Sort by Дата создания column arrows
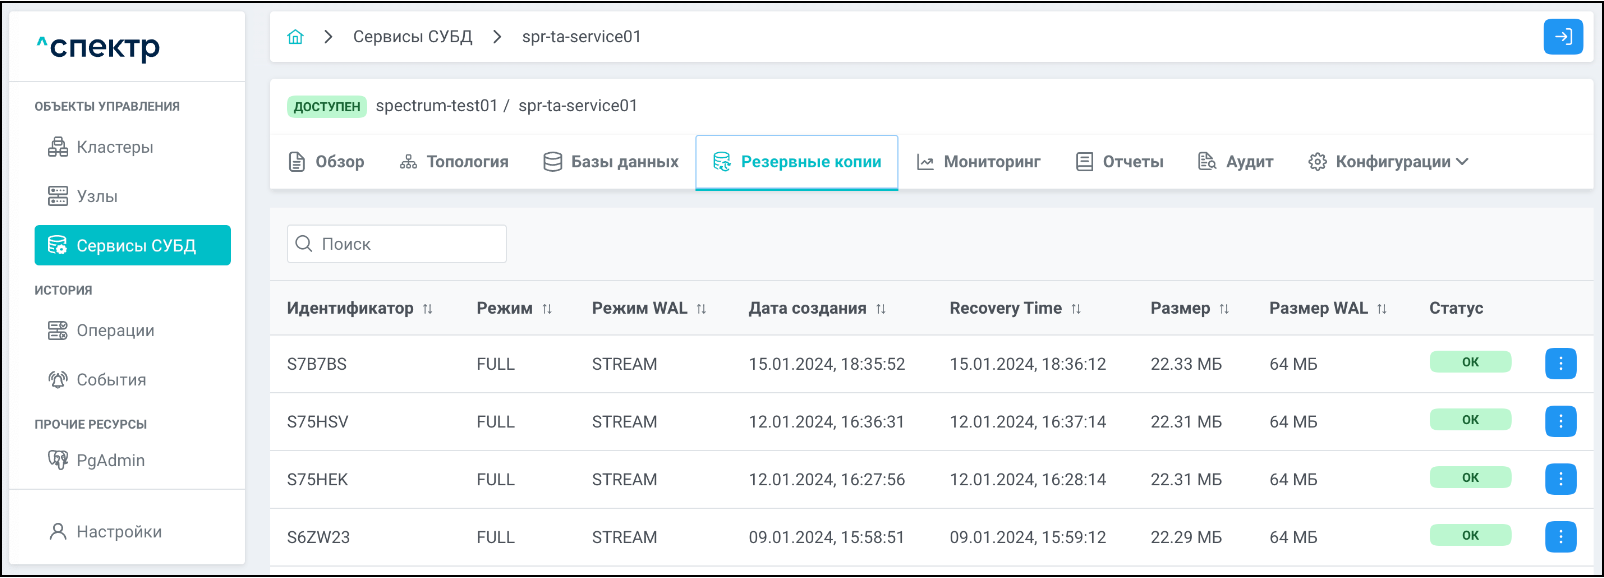The image size is (1604, 578). click(881, 309)
